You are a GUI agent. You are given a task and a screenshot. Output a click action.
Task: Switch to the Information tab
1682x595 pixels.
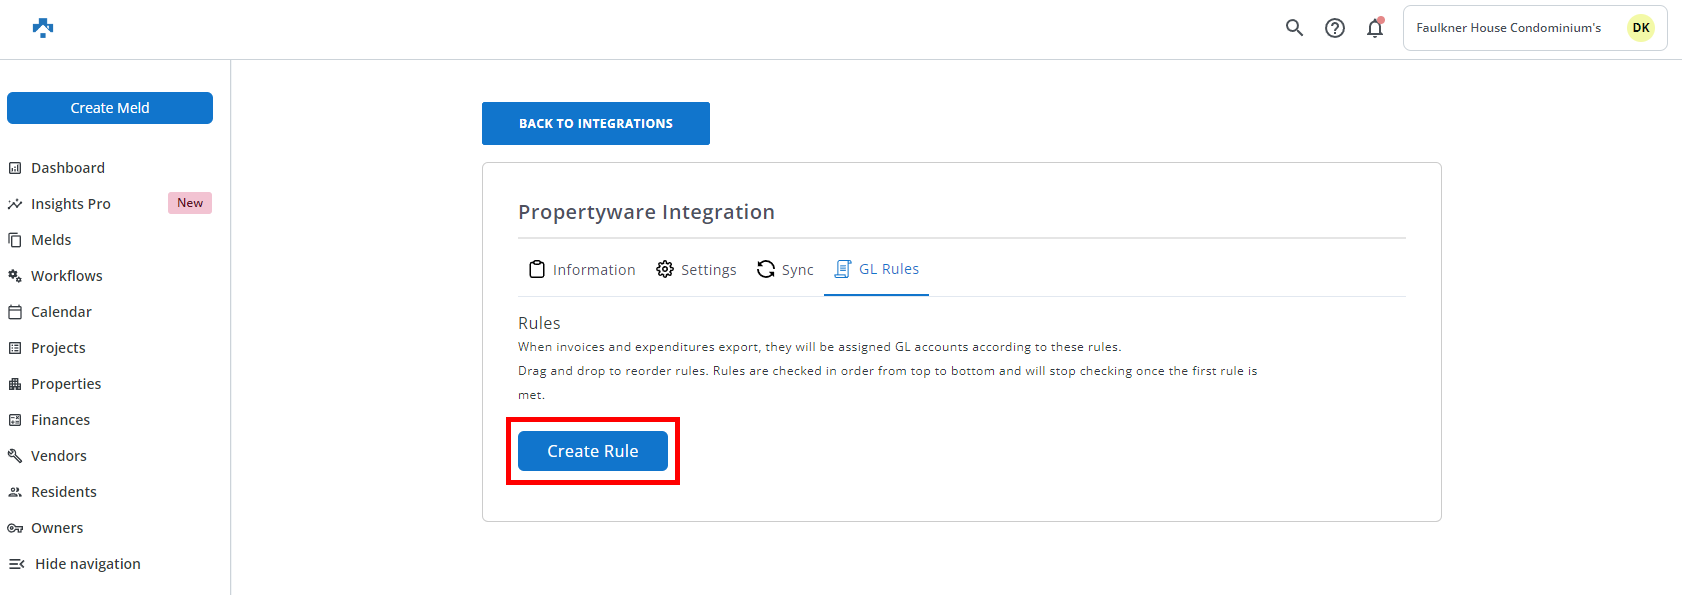click(582, 270)
